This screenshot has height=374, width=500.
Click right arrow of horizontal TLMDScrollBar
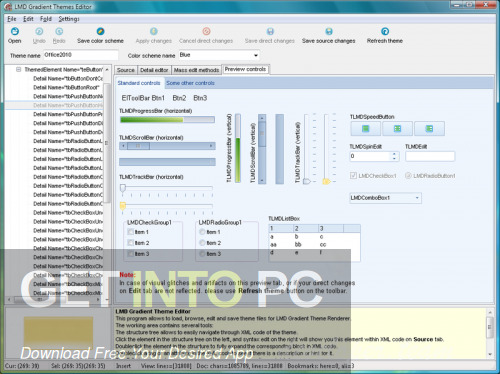click(211, 146)
